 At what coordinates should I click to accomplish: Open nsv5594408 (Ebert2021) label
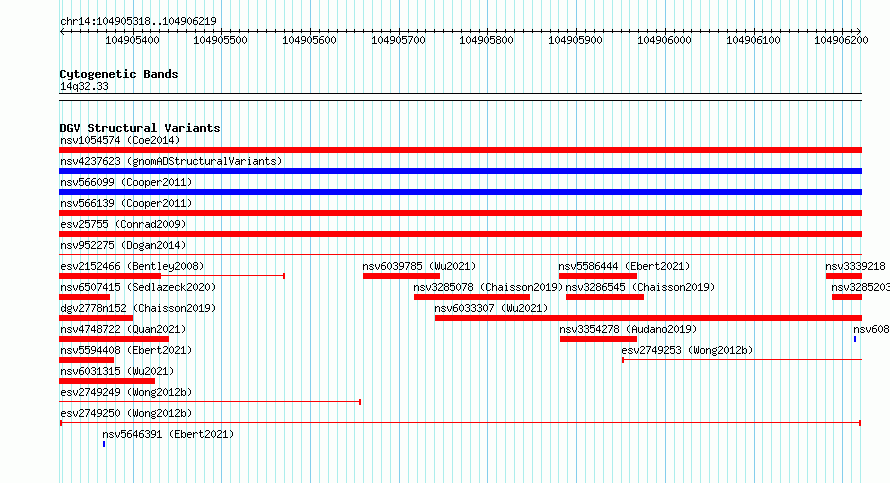point(126,350)
